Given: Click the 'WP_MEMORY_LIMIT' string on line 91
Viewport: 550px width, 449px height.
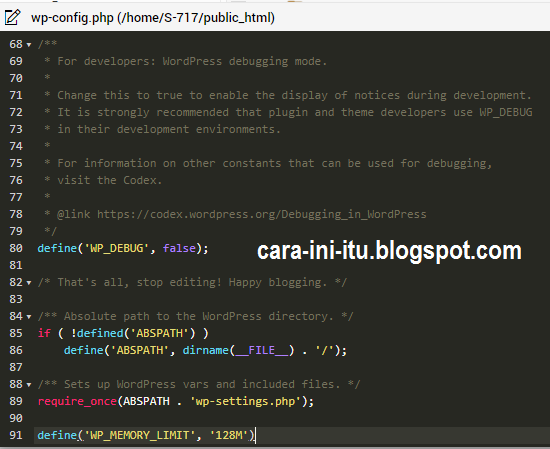Looking at the screenshot, I should 140,435.
